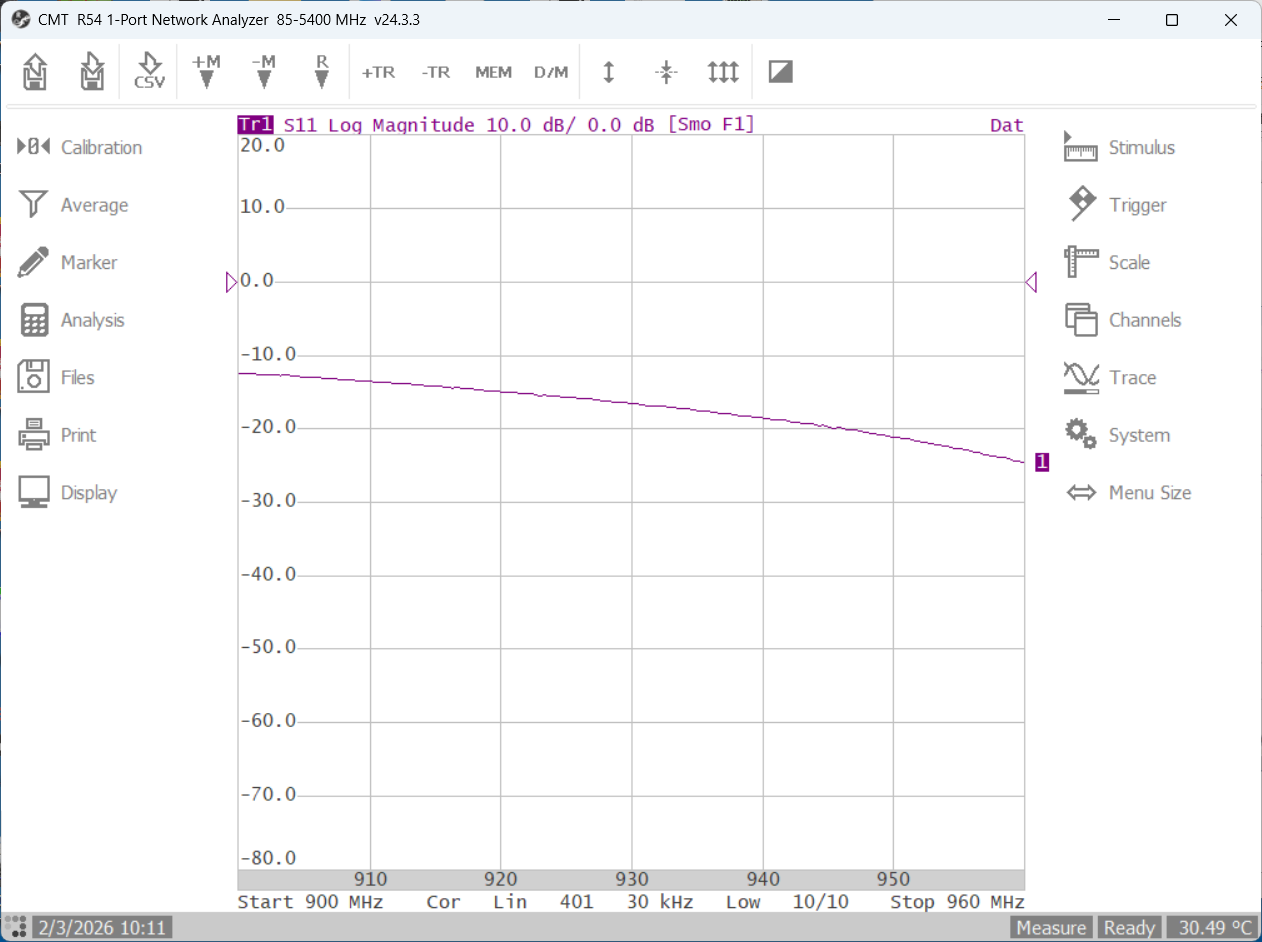Set reference marker with the R icon
Viewport: 1262px width, 942px height.
[321, 72]
